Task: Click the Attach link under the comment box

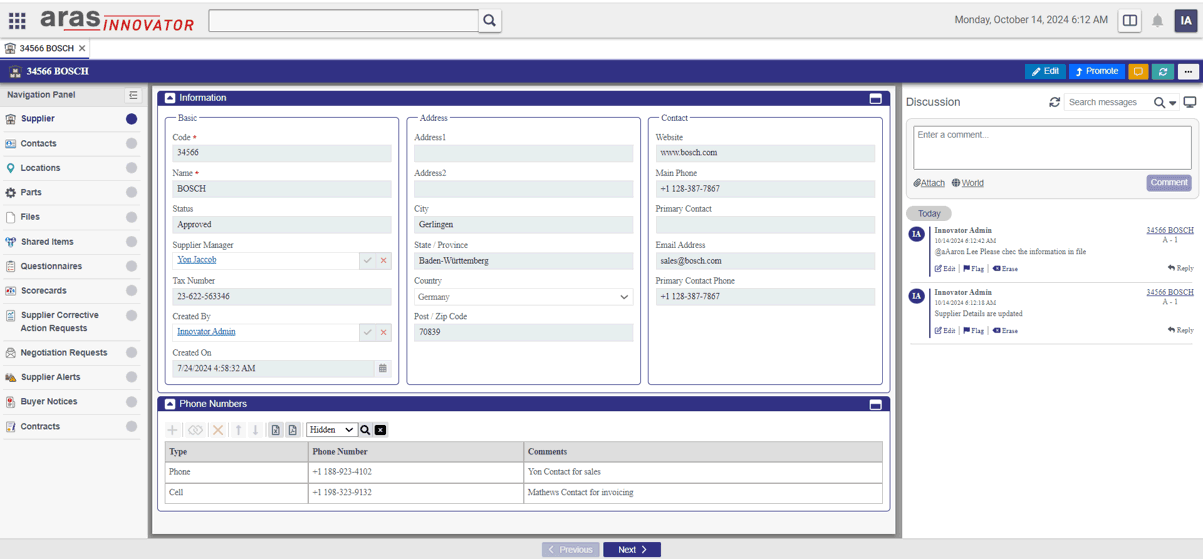Action: [x=929, y=183]
